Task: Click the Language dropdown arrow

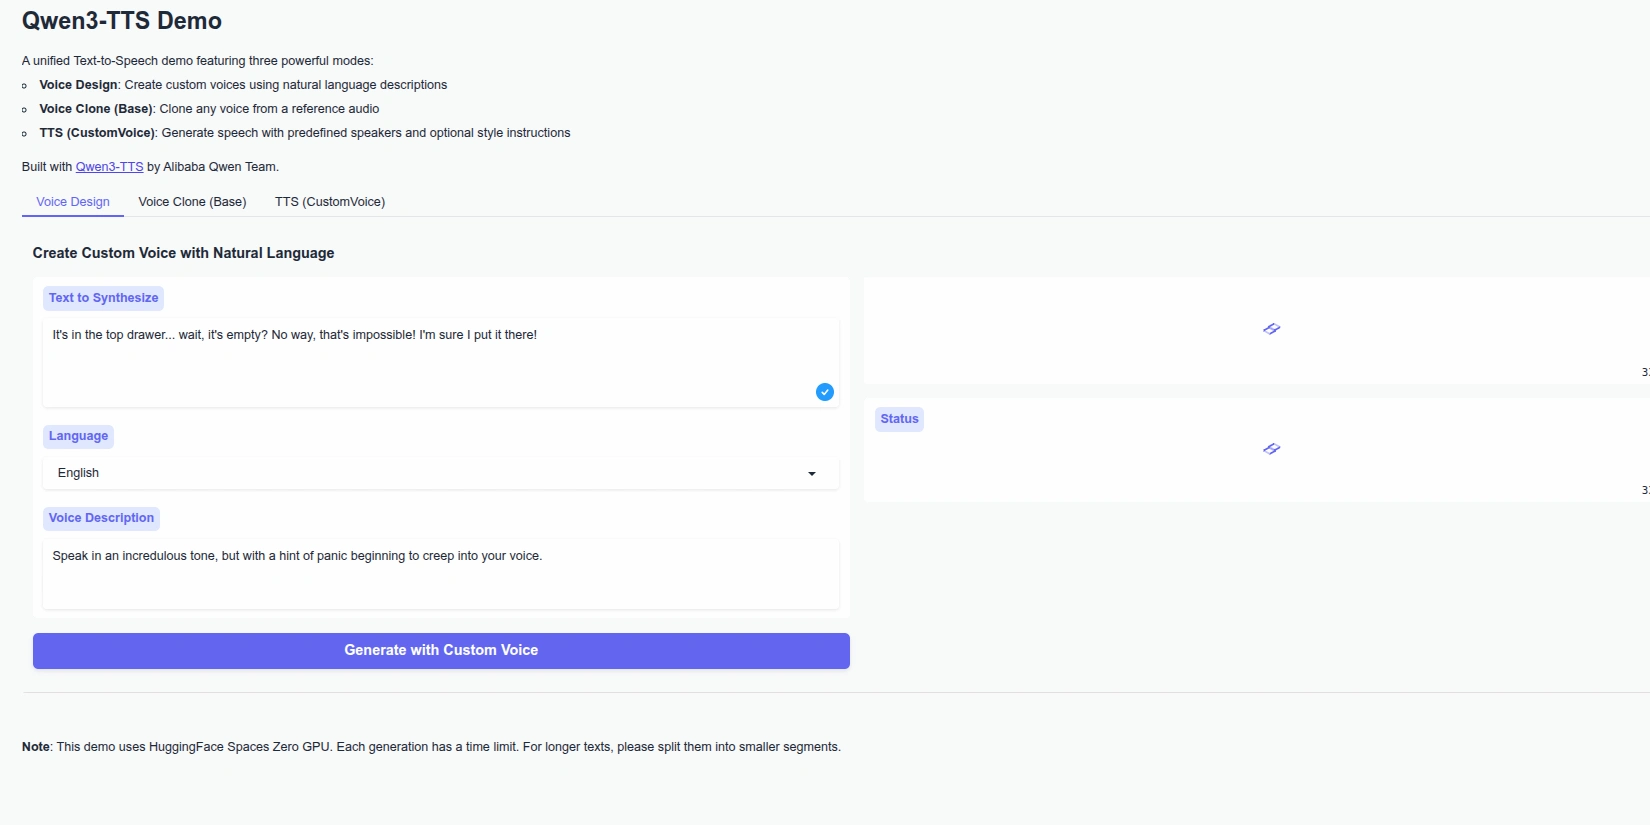Action: (x=811, y=474)
